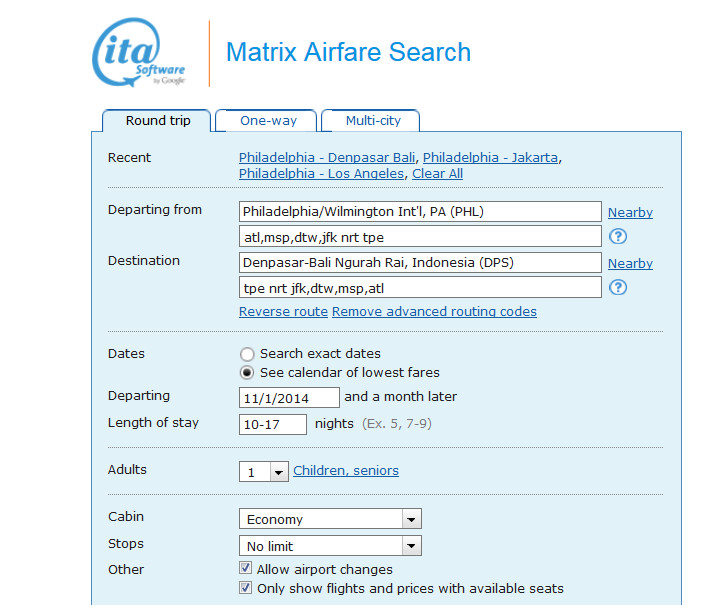Switch to the One-way tab
714x605 pixels.
click(x=268, y=121)
